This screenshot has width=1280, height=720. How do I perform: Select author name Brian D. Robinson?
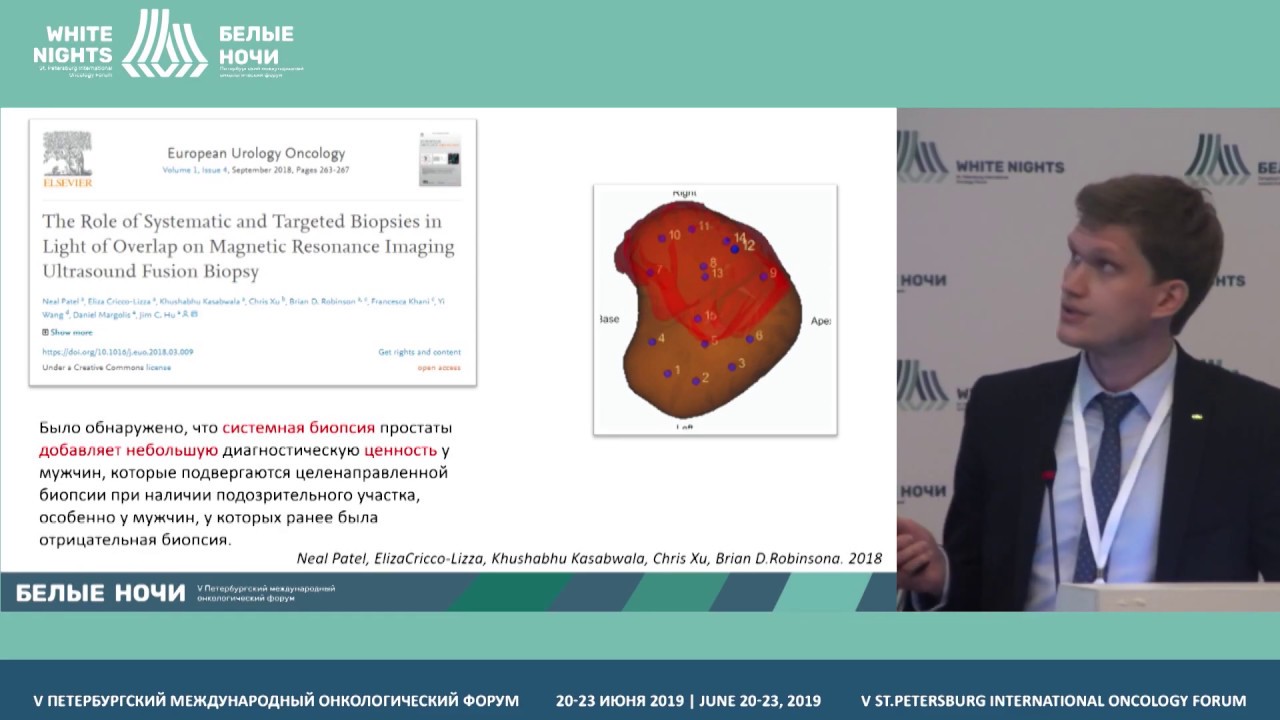tap(322, 301)
